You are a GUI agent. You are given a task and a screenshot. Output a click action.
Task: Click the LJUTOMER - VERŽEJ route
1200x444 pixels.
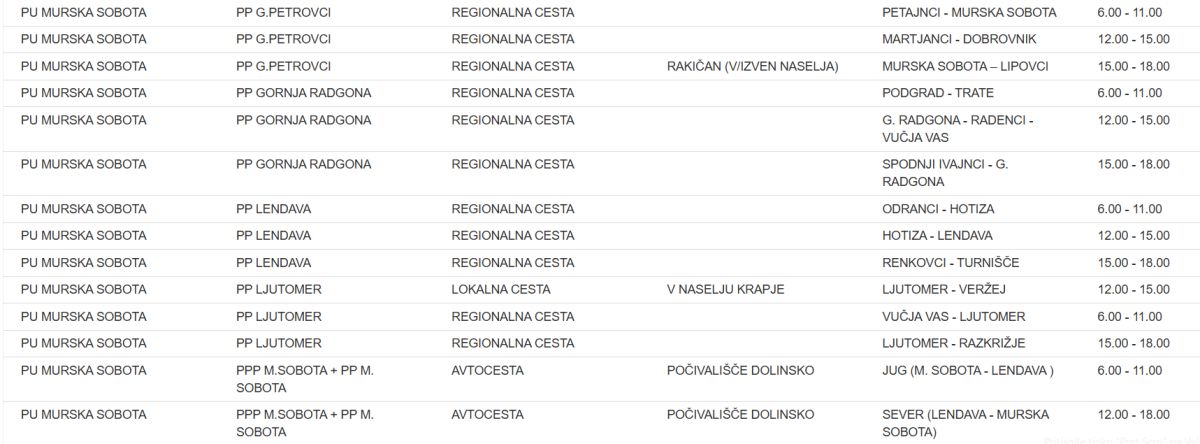click(943, 290)
